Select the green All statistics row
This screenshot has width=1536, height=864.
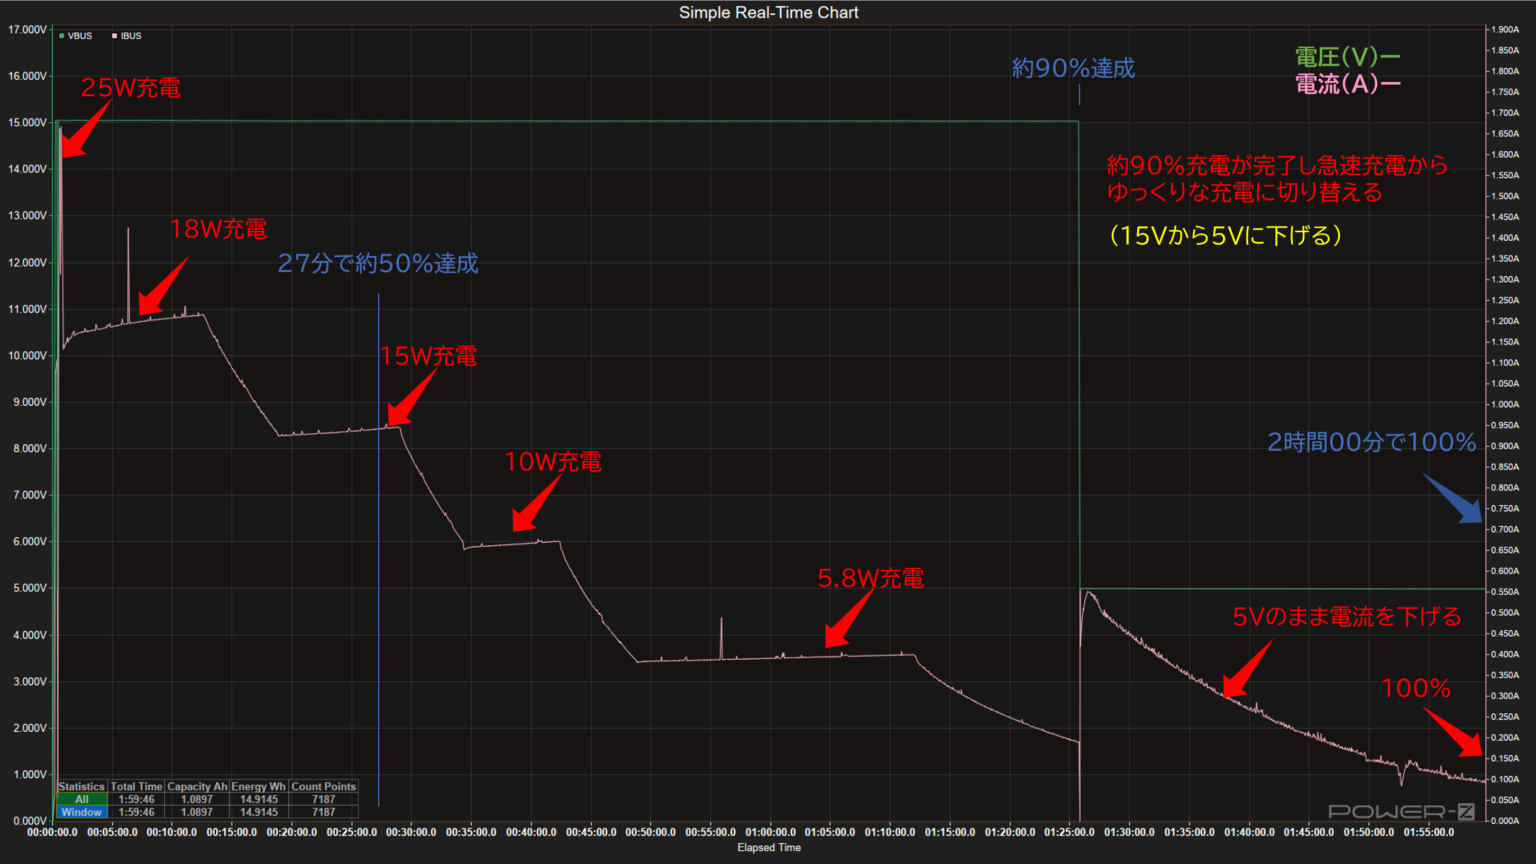pyautogui.click(x=82, y=799)
